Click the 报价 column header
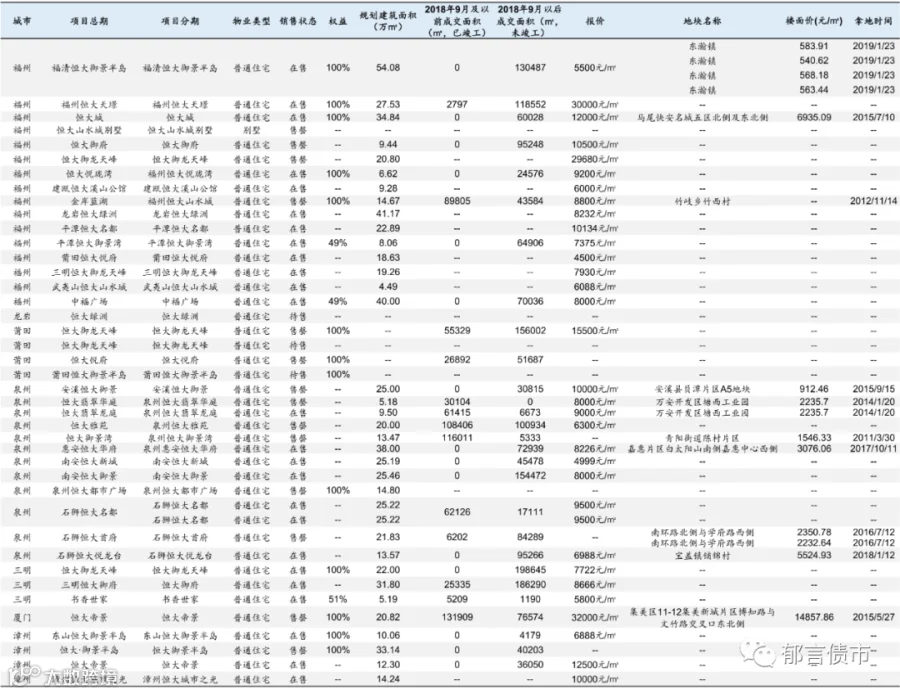Screen dimensions: 900x694 tap(595, 21)
